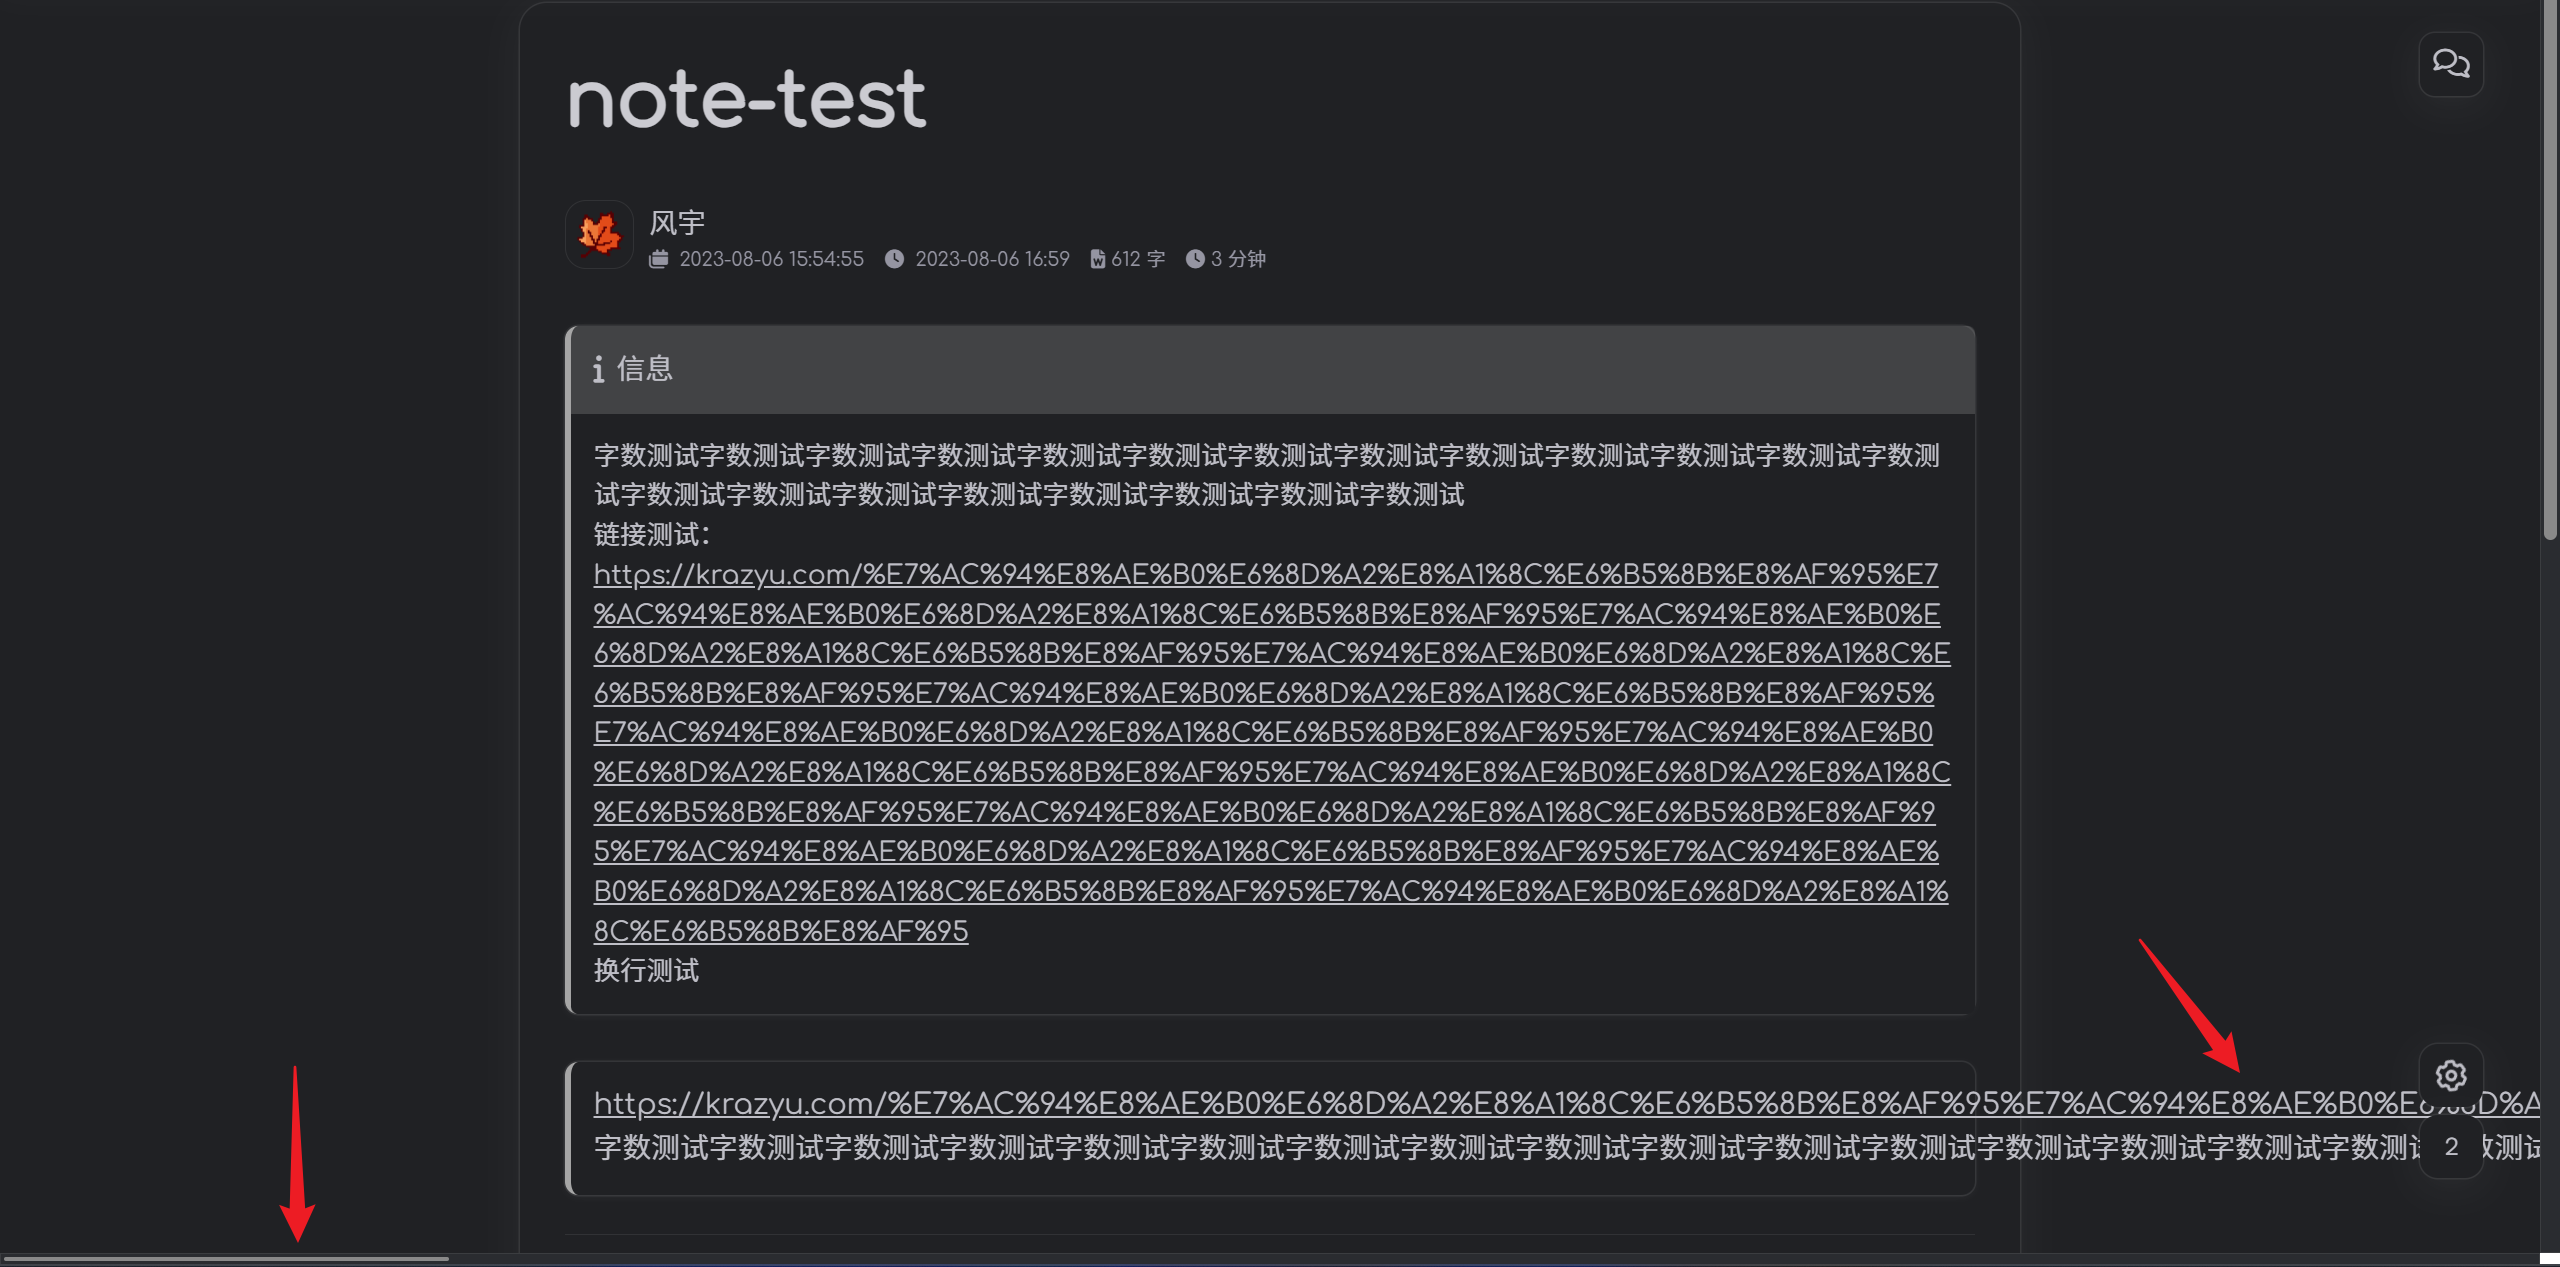Open the comments panel via the speech bubble icon
Image resolution: width=2560 pixels, height=1267 pixels.
point(2451,64)
